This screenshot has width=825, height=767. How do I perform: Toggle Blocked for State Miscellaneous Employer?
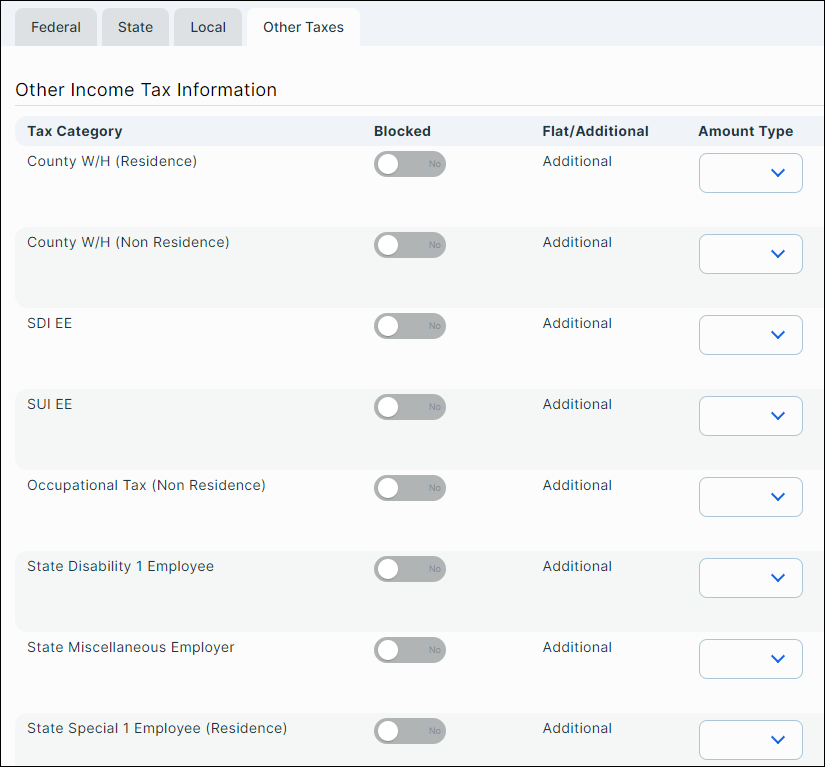pyautogui.click(x=410, y=650)
